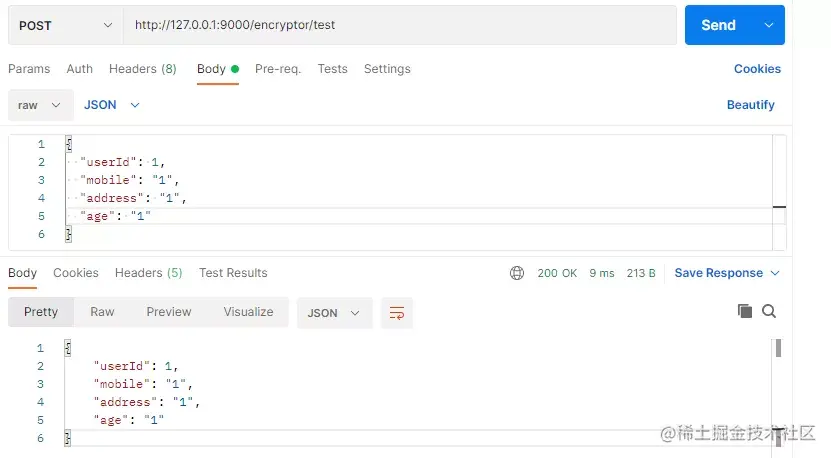Click line number 6 in request editor
The image size is (831, 458).
pyautogui.click(x=41, y=234)
